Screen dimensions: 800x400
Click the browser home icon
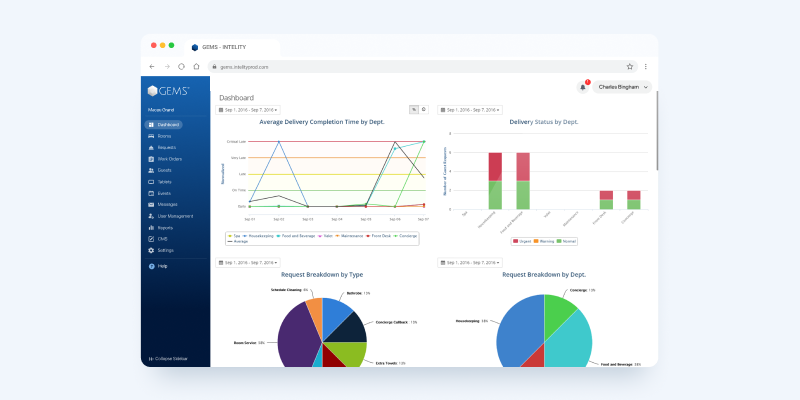click(x=196, y=67)
